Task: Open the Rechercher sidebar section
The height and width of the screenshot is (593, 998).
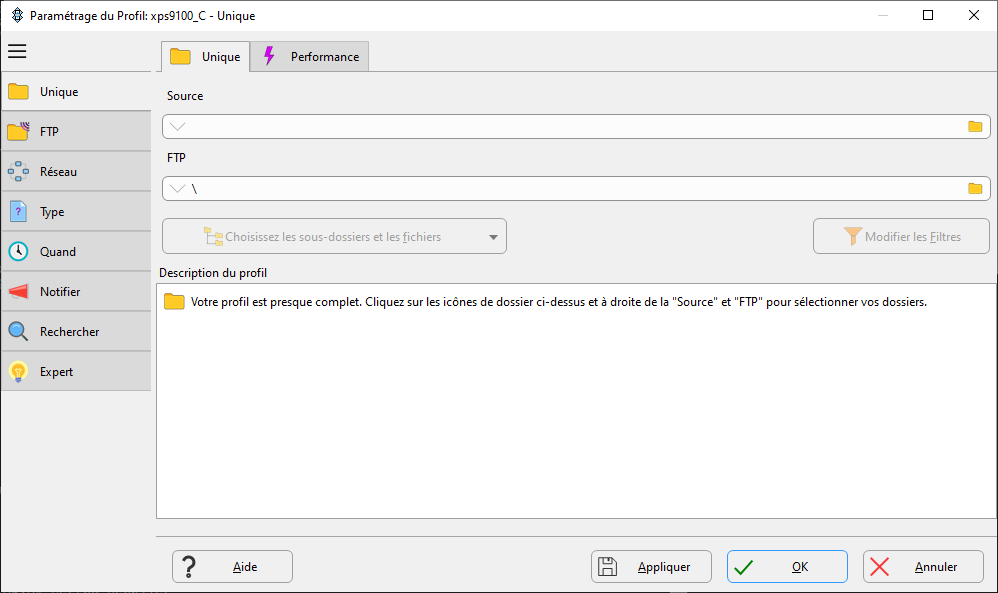Action: click(x=76, y=332)
